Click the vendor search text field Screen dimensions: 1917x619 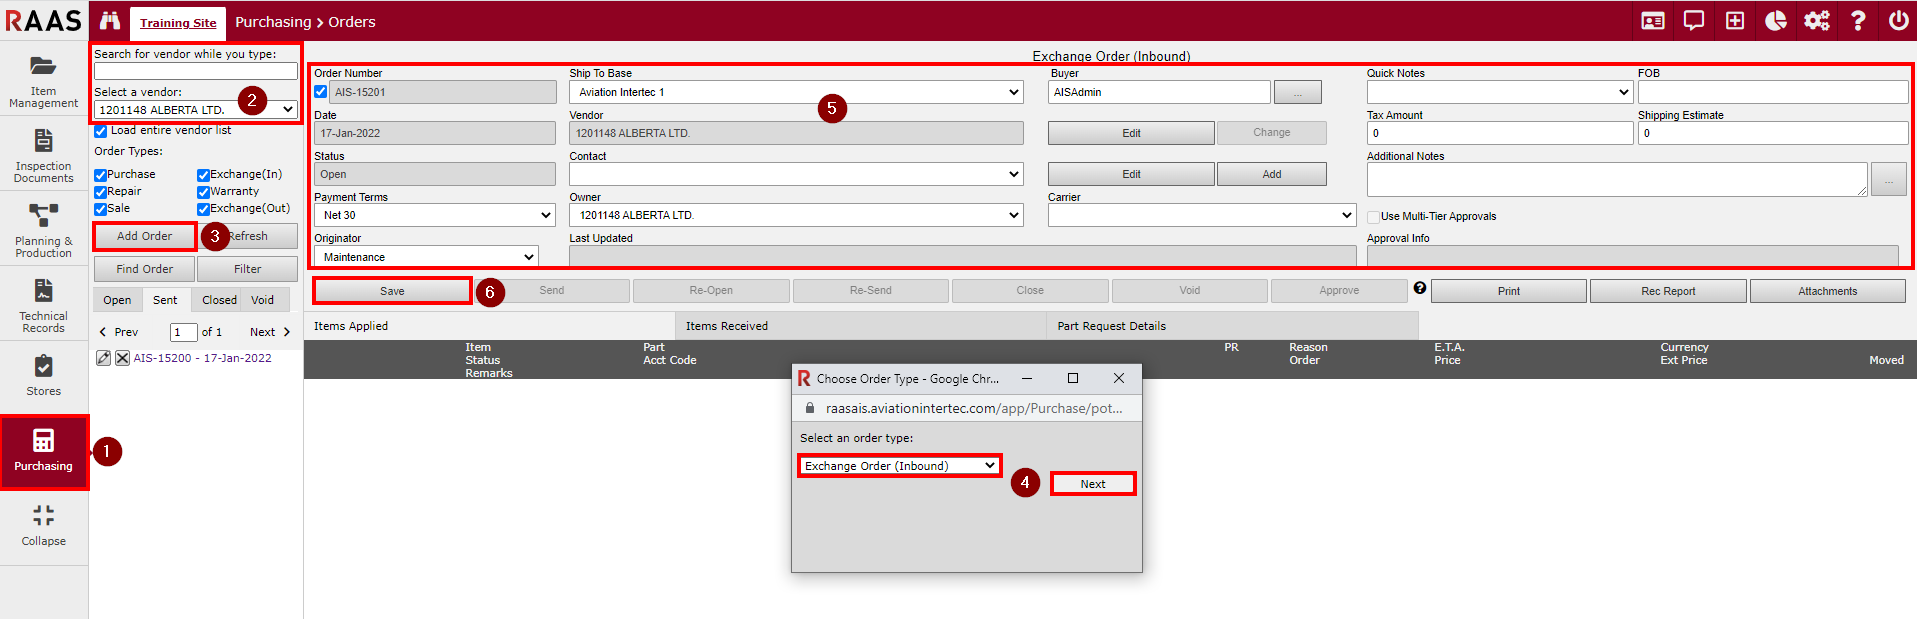coord(196,72)
